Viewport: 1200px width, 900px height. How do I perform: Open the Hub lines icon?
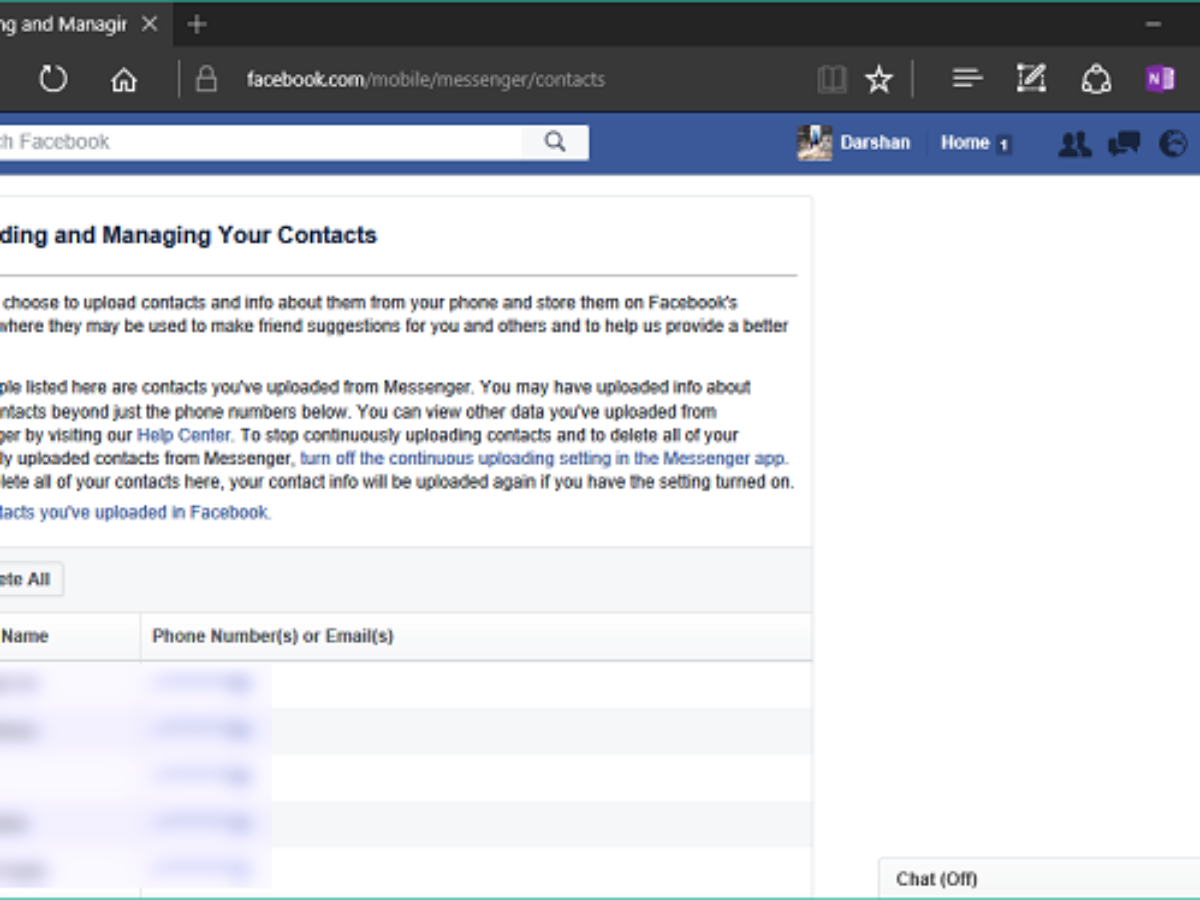[x=967, y=79]
